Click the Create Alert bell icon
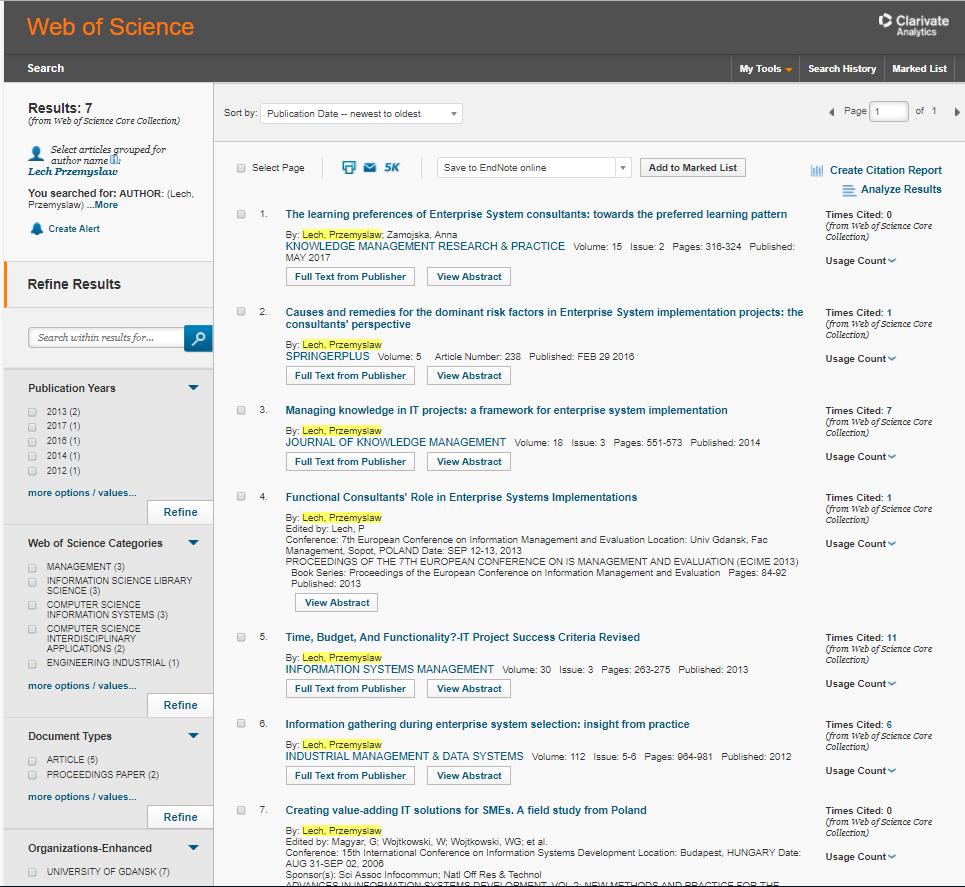The image size is (965, 887). point(37,229)
